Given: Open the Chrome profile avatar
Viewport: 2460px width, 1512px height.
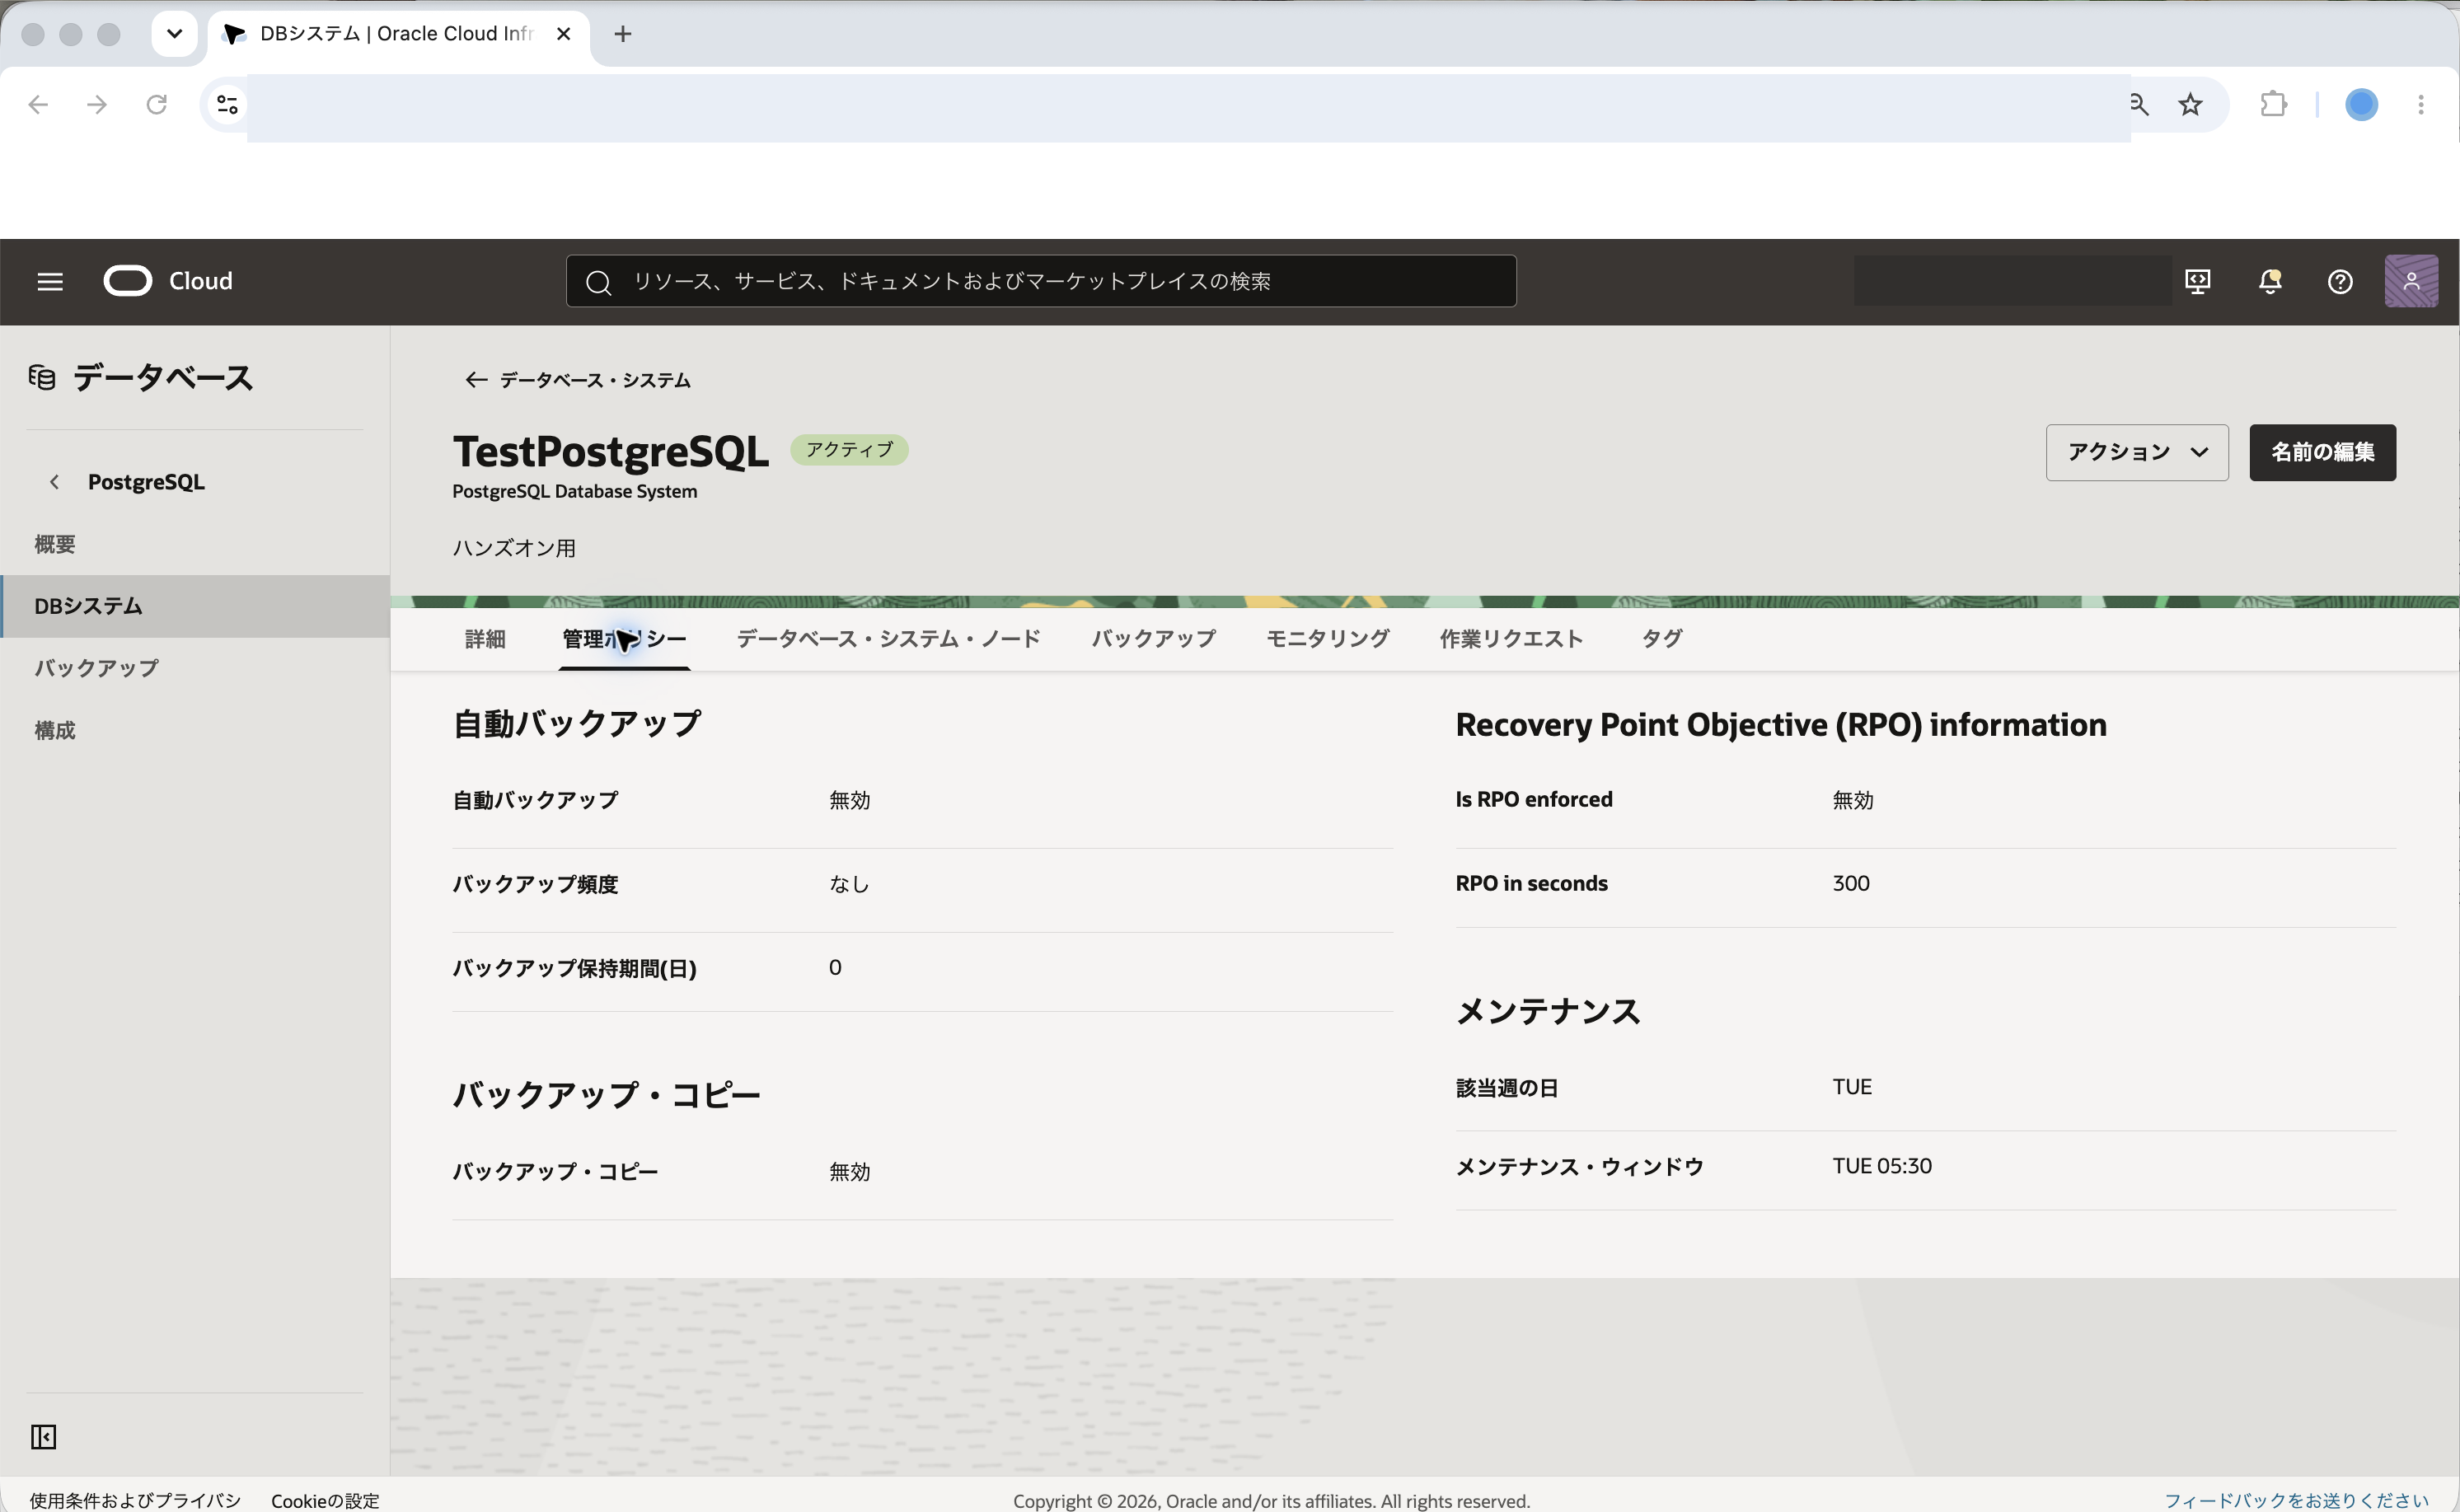Looking at the screenshot, I should [2361, 104].
